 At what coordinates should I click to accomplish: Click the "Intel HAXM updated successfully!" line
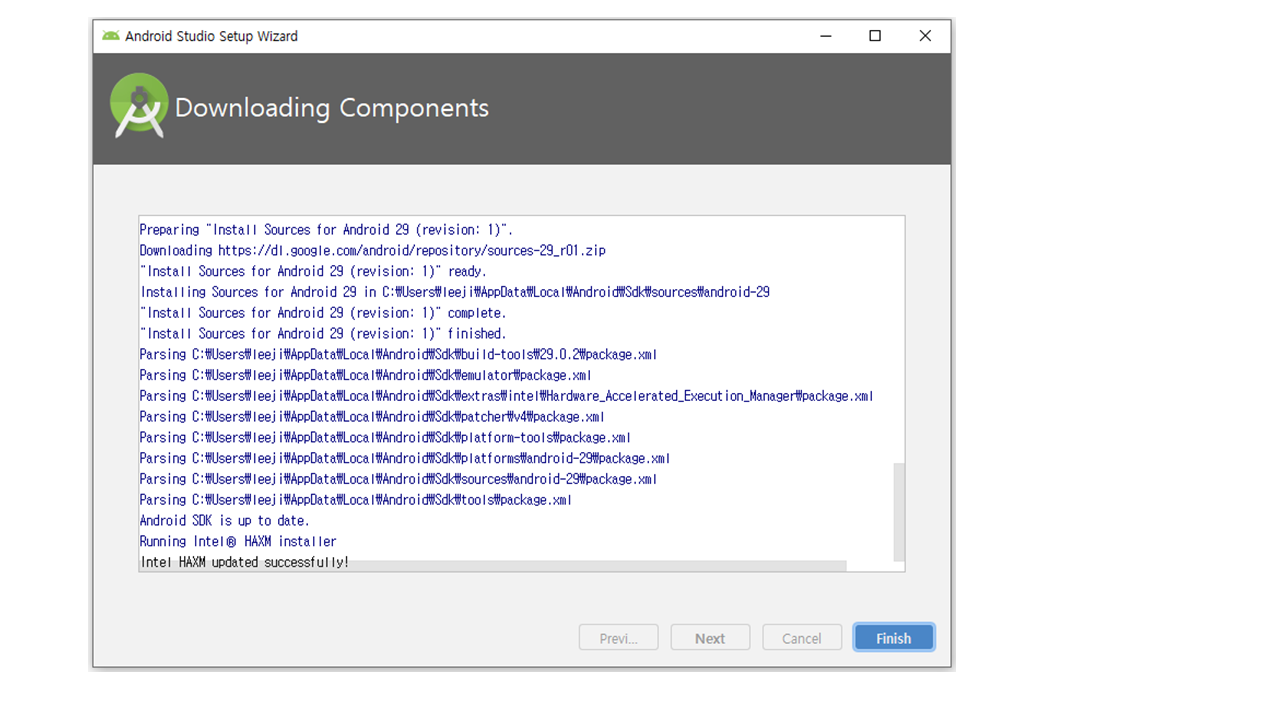[245, 561]
